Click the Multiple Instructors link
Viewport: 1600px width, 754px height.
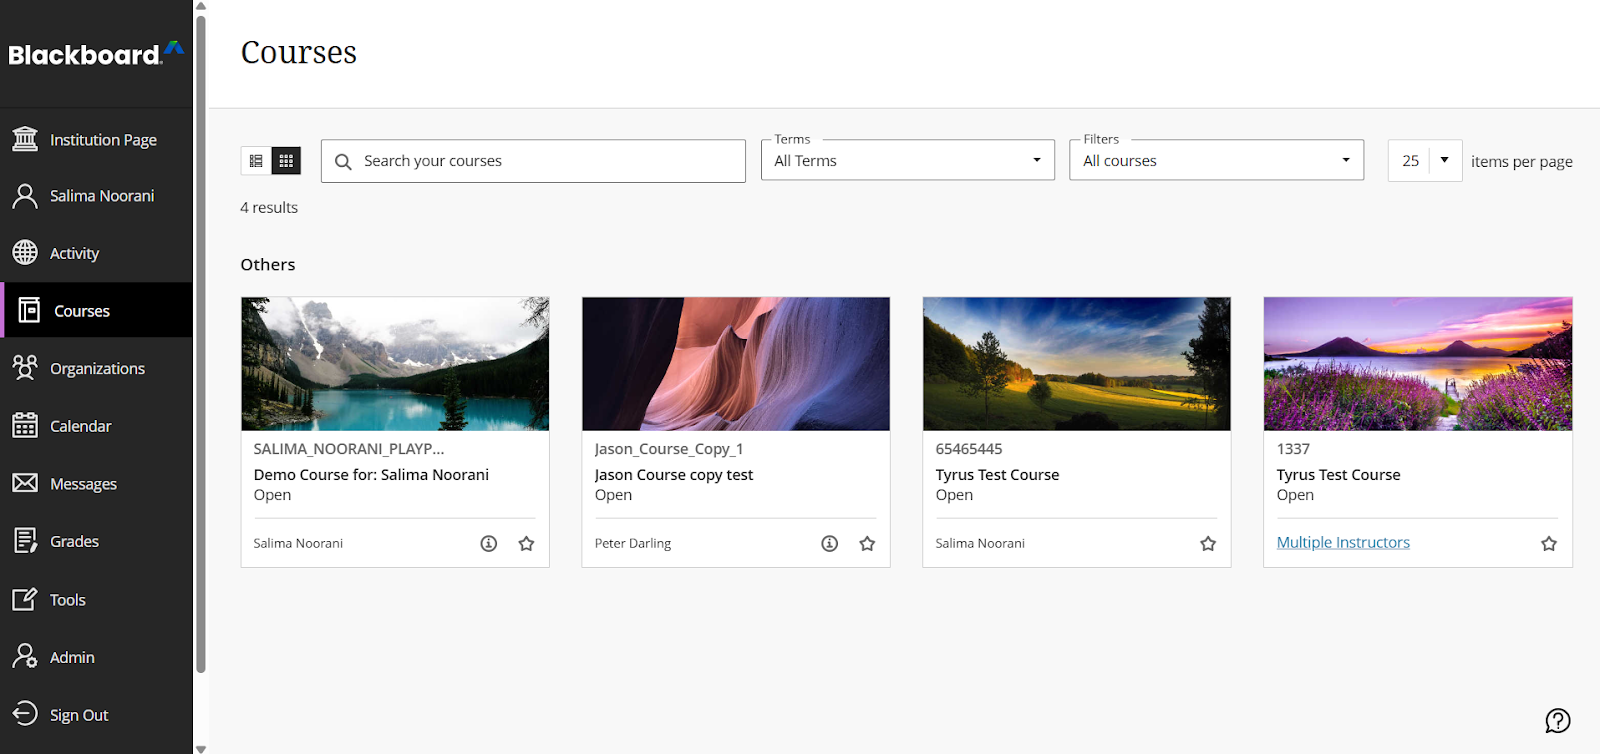(x=1343, y=542)
